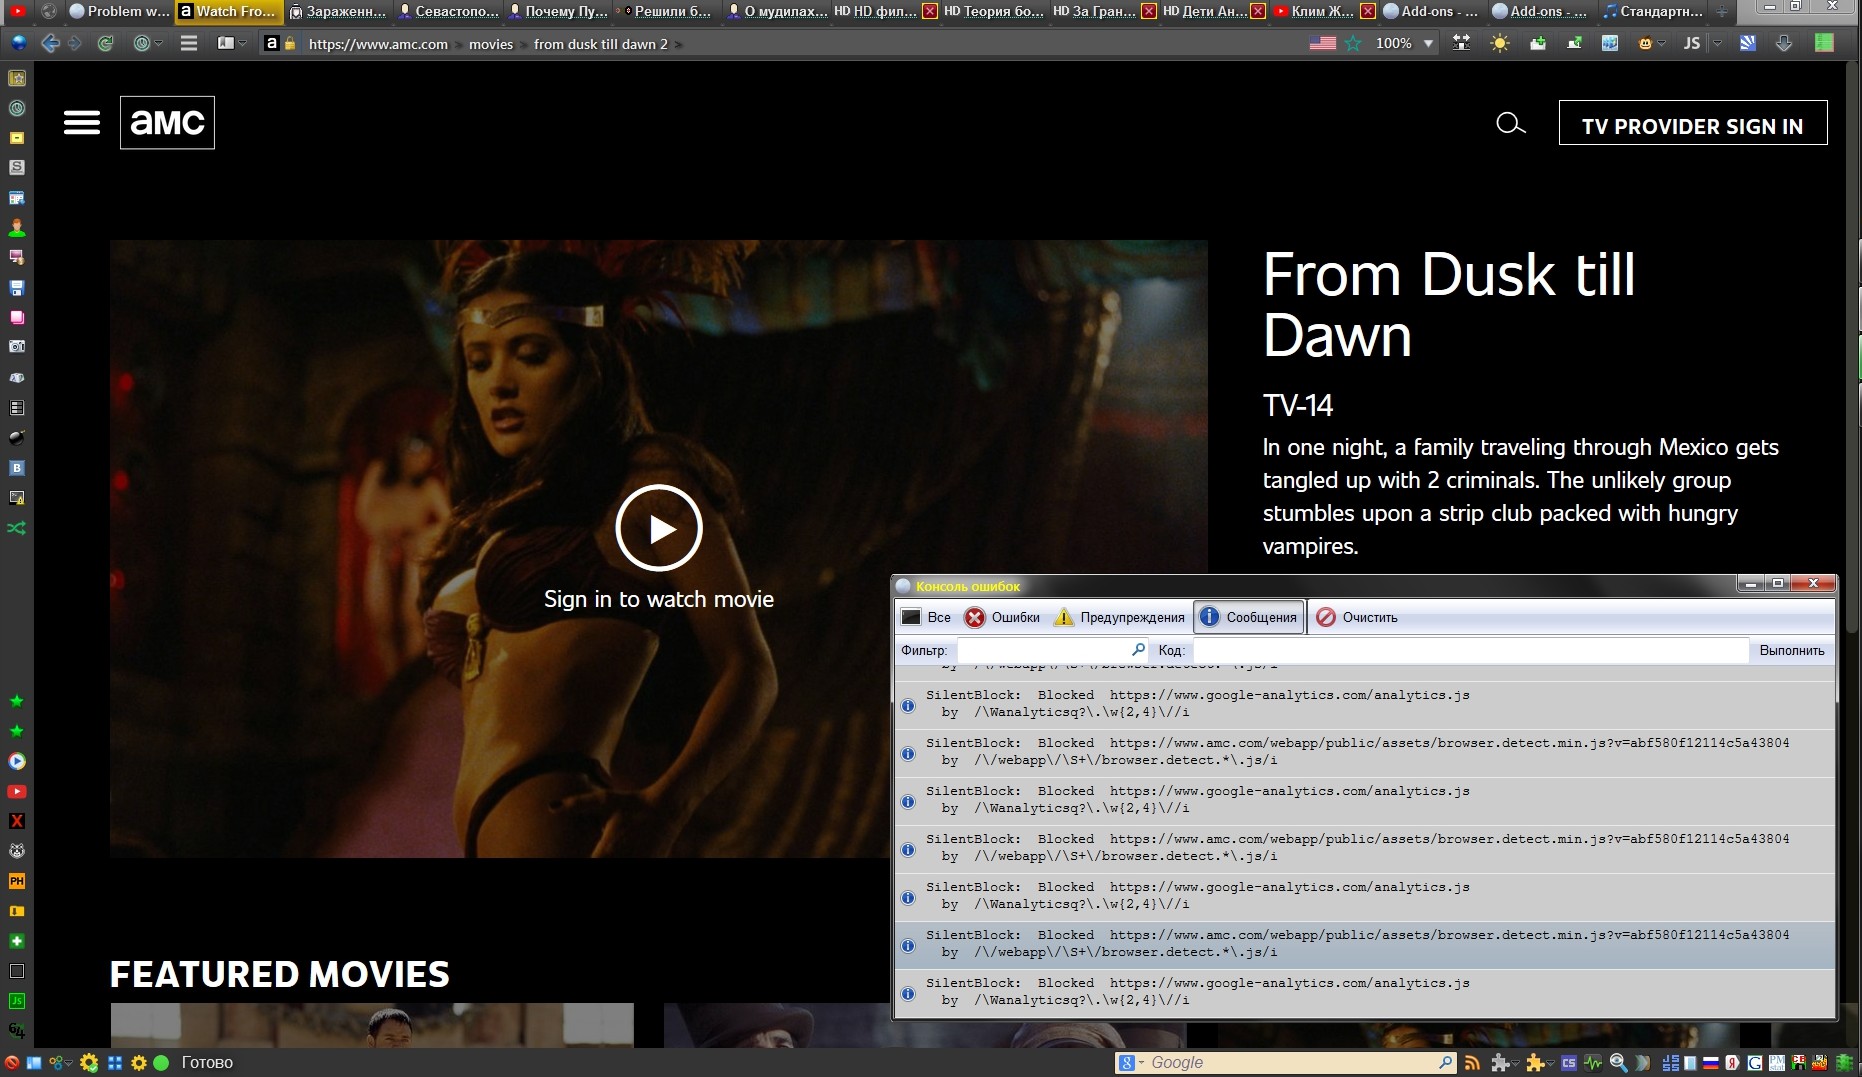Switch to the 'Problem w...' tab
This screenshot has height=1077, width=1862.
(x=119, y=11)
